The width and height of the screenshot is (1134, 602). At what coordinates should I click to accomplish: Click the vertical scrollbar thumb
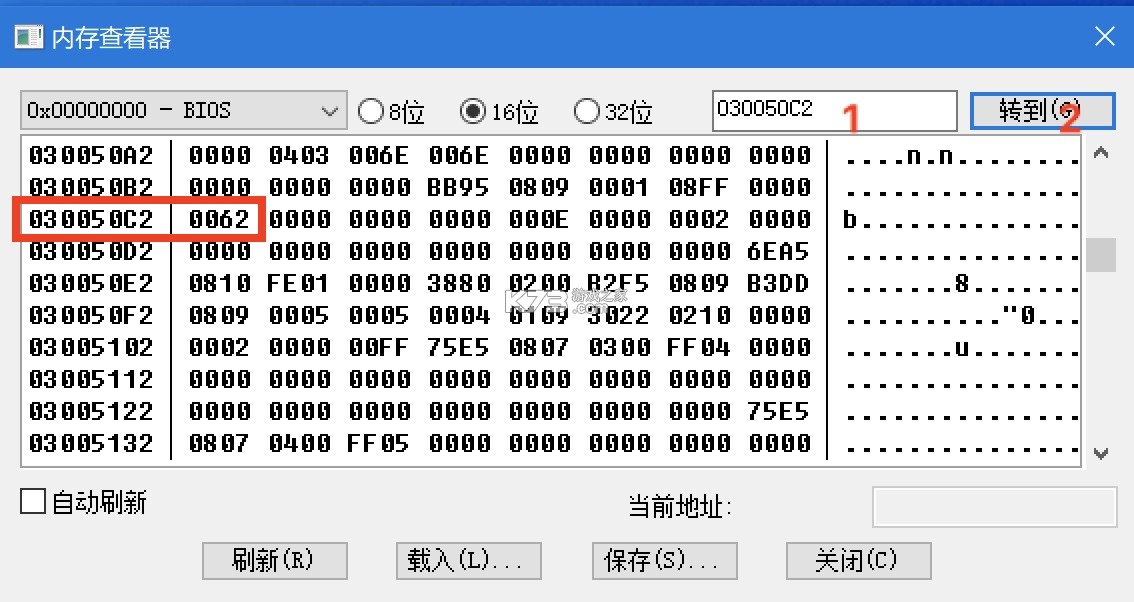1101,255
